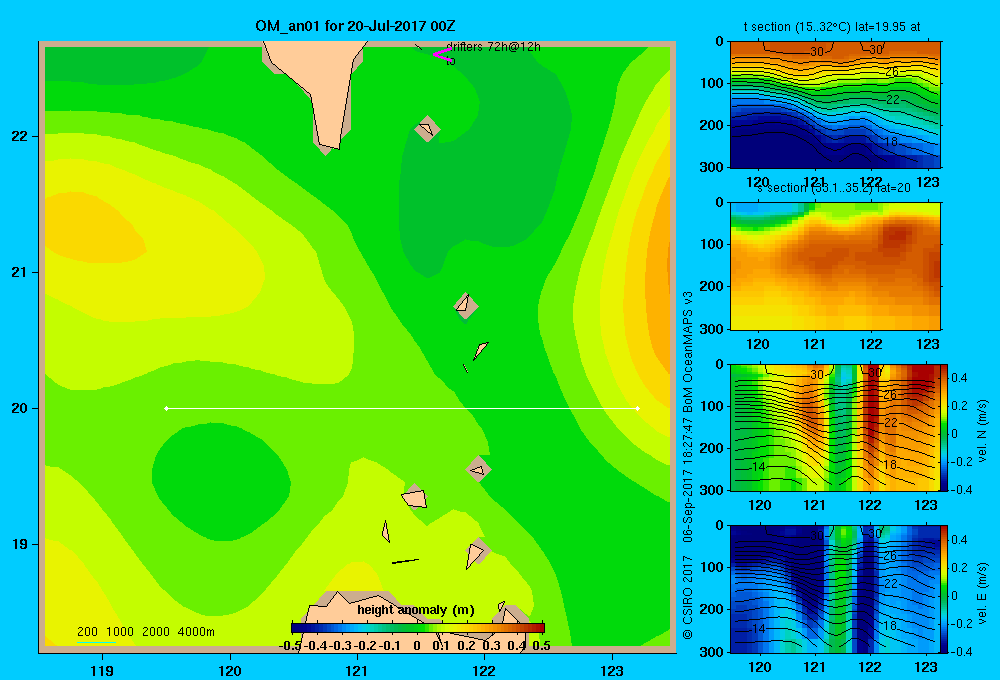1000x680 pixels.
Task: Click the "vel. E (m/s)" axis label
Action: (x=983, y=592)
